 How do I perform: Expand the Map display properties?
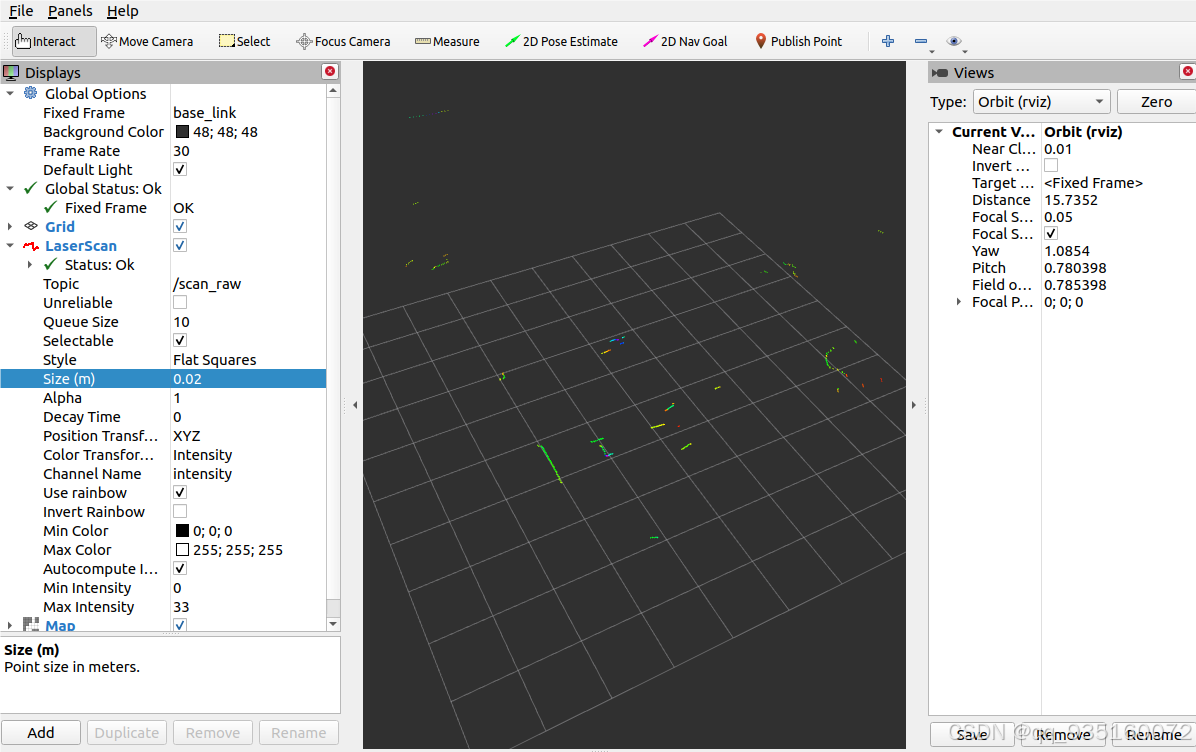coord(10,625)
